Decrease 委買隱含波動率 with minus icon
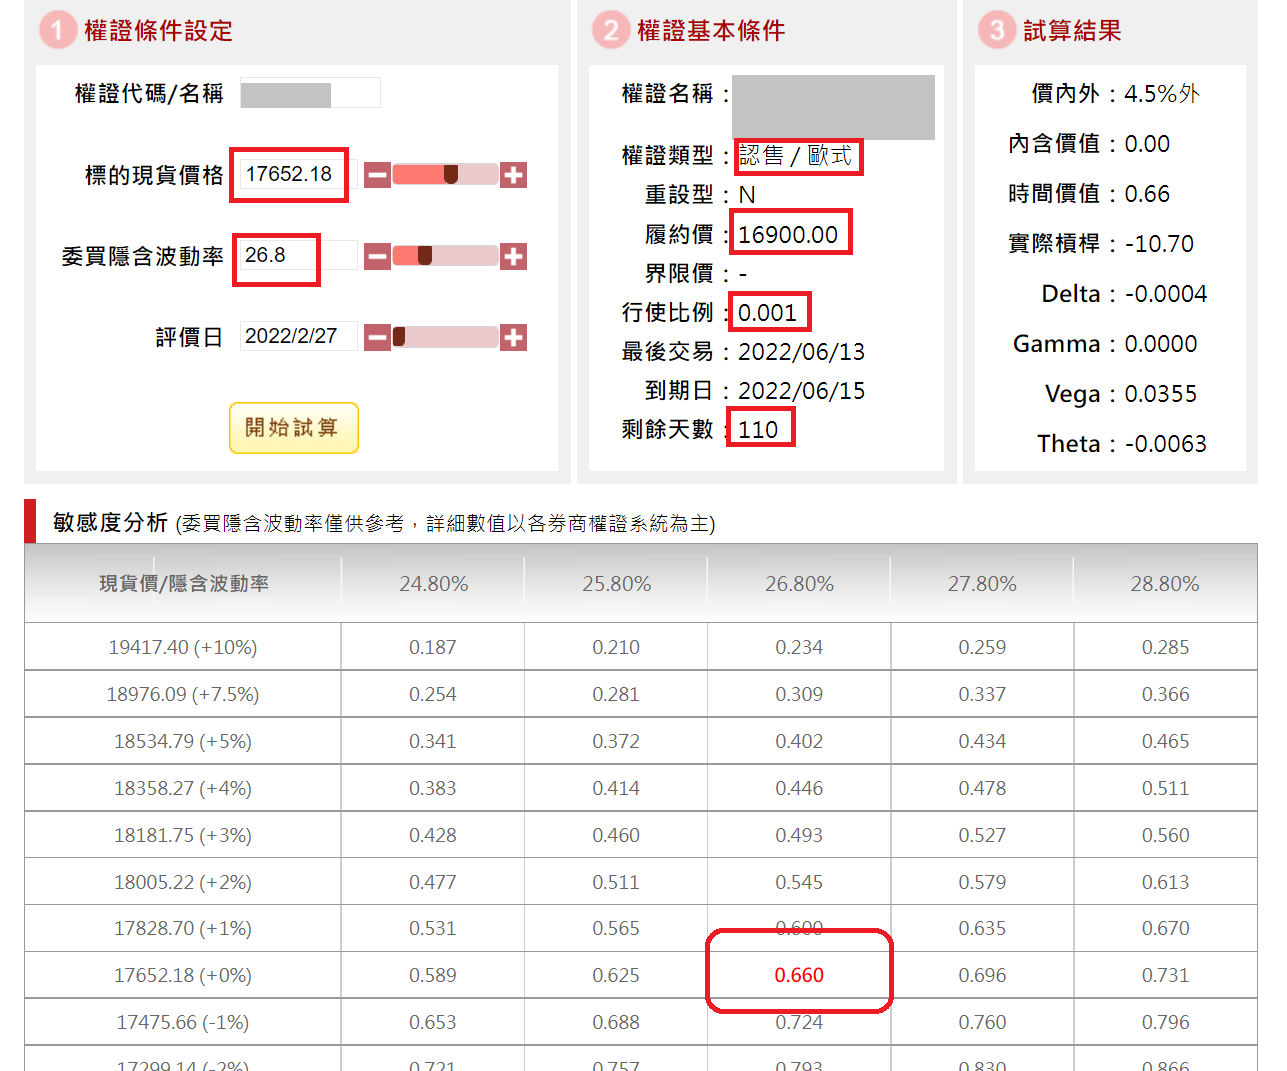The width and height of the screenshot is (1287, 1071). click(377, 257)
